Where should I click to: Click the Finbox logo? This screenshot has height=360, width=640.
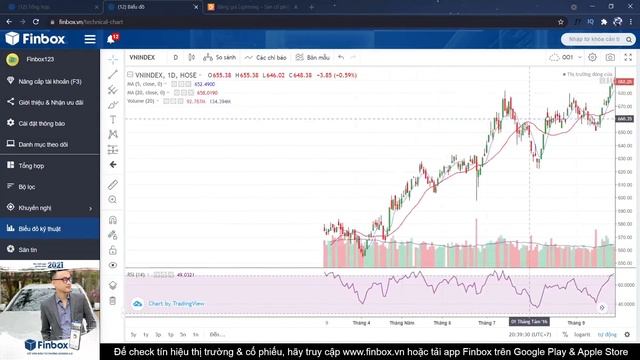[x=35, y=39]
